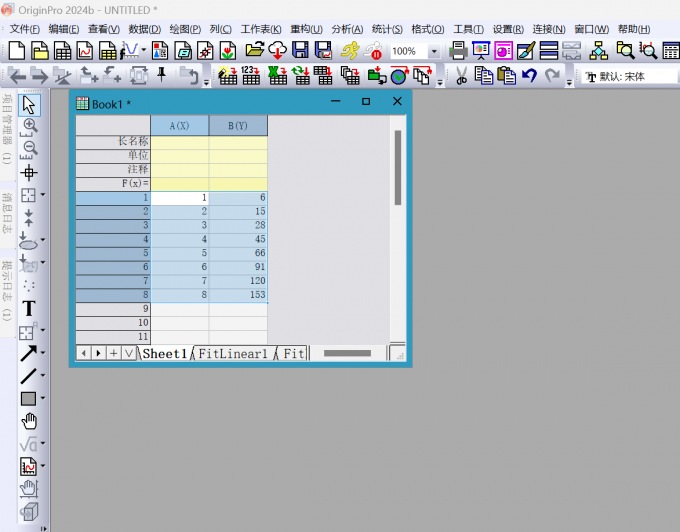Viewport: 680px width, 532px height.
Task: Expand the formula tool dropdown arrow
Action: (43, 443)
